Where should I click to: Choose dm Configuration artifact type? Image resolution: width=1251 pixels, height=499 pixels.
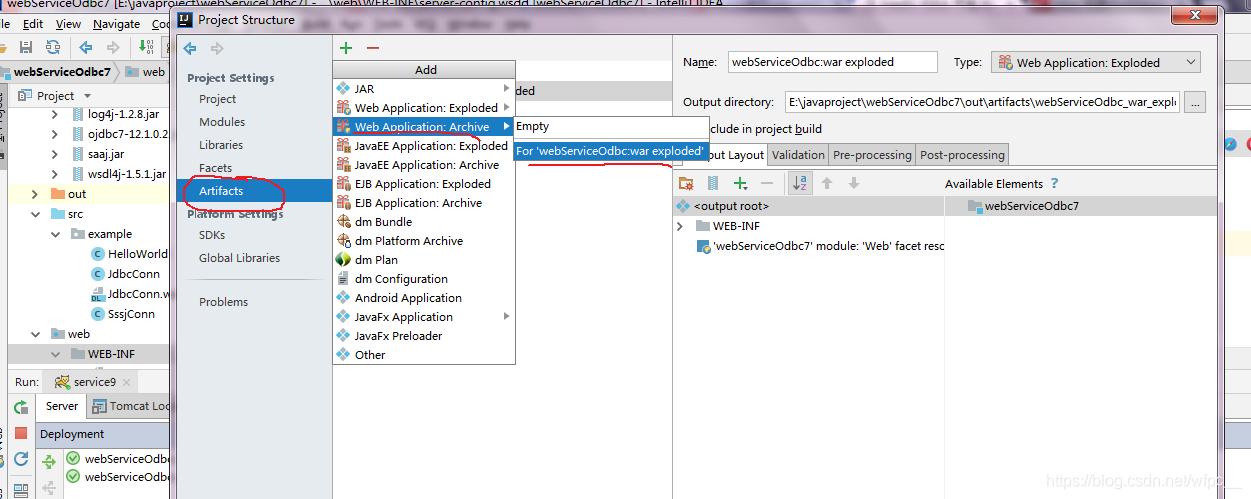(x=424, y=279)
